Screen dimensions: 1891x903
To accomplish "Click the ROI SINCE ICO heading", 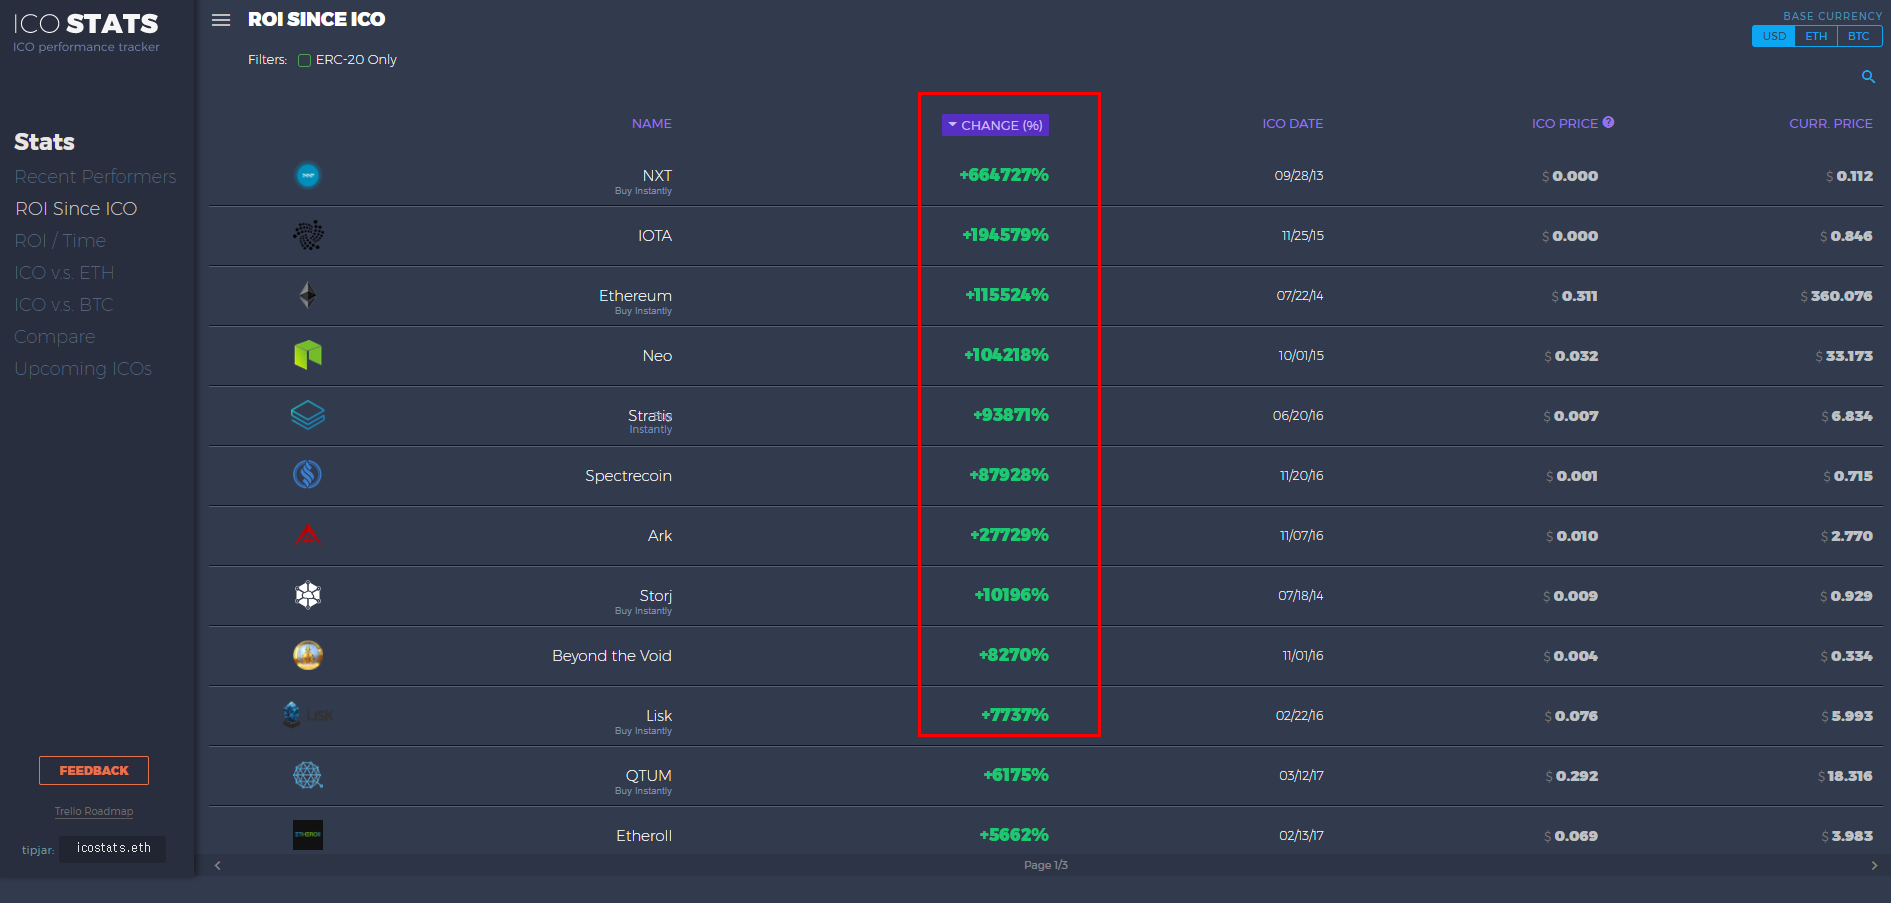I will 316,19.
